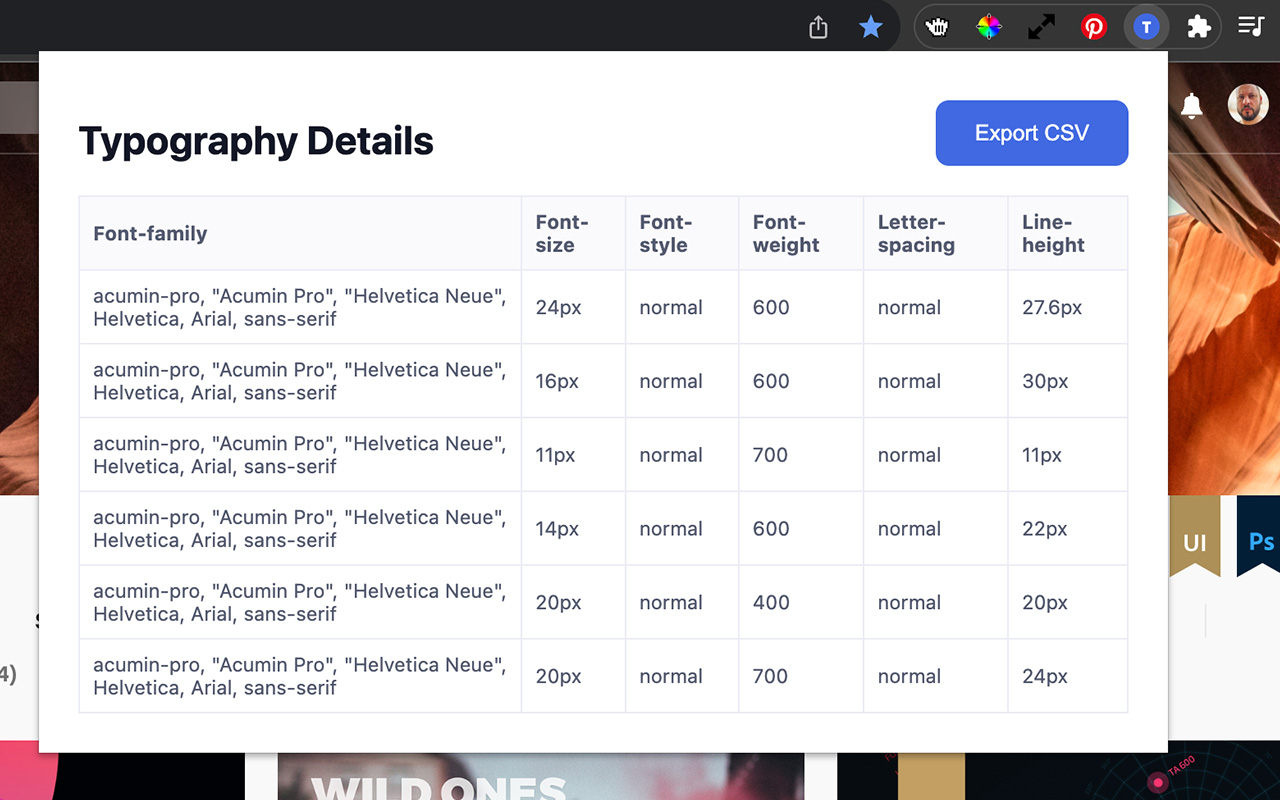The height and width of the screenshot is (800, 1280).
Task: Click the share icon in the browser toolbar
Action: click(818, 27)
